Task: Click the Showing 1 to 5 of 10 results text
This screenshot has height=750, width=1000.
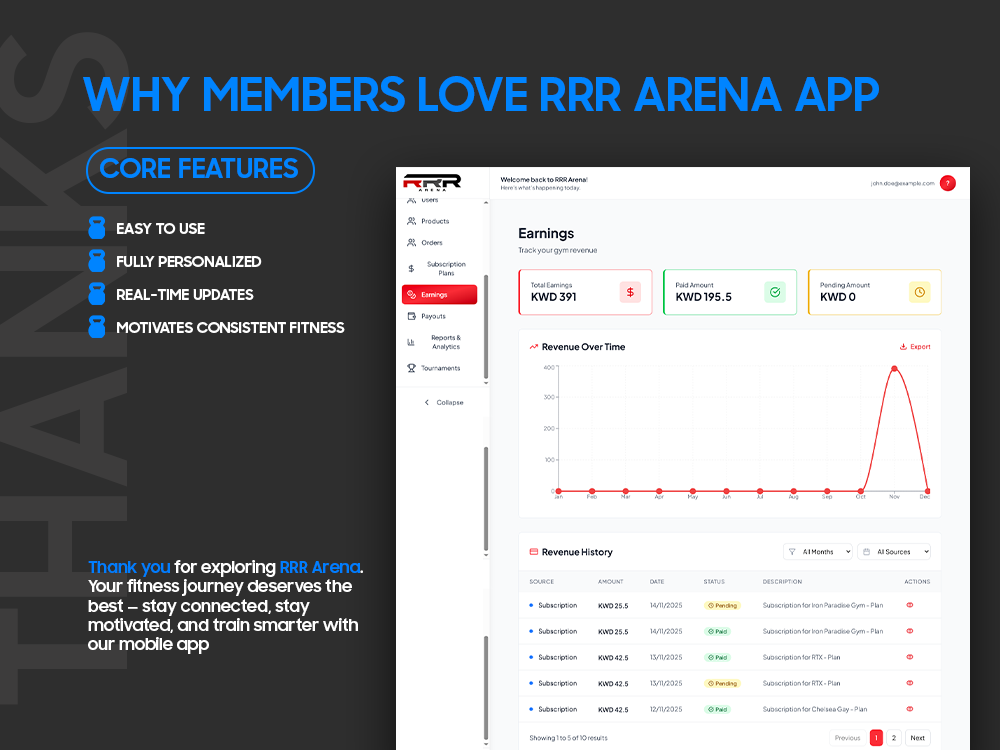Action: coord(568,738)
